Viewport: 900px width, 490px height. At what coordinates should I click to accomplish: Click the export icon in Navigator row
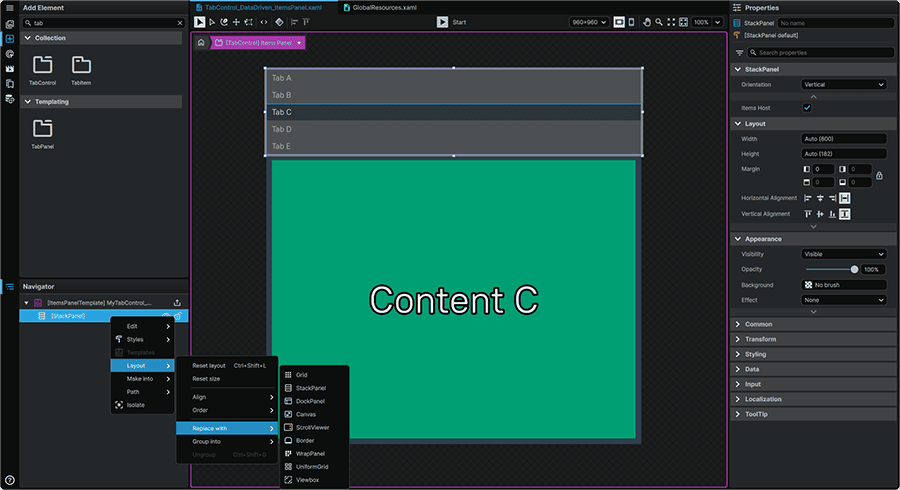[x=177, y=303]
